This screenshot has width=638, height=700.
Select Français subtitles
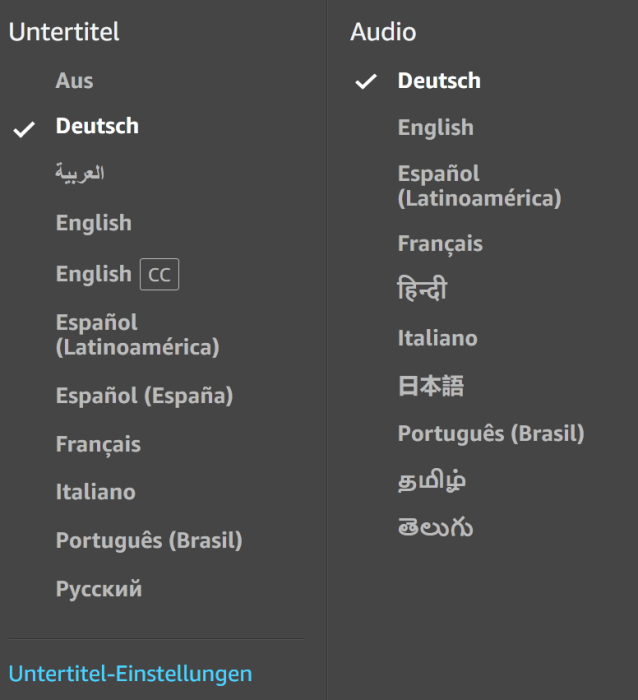pyautogui.click(x=98, y=444)
